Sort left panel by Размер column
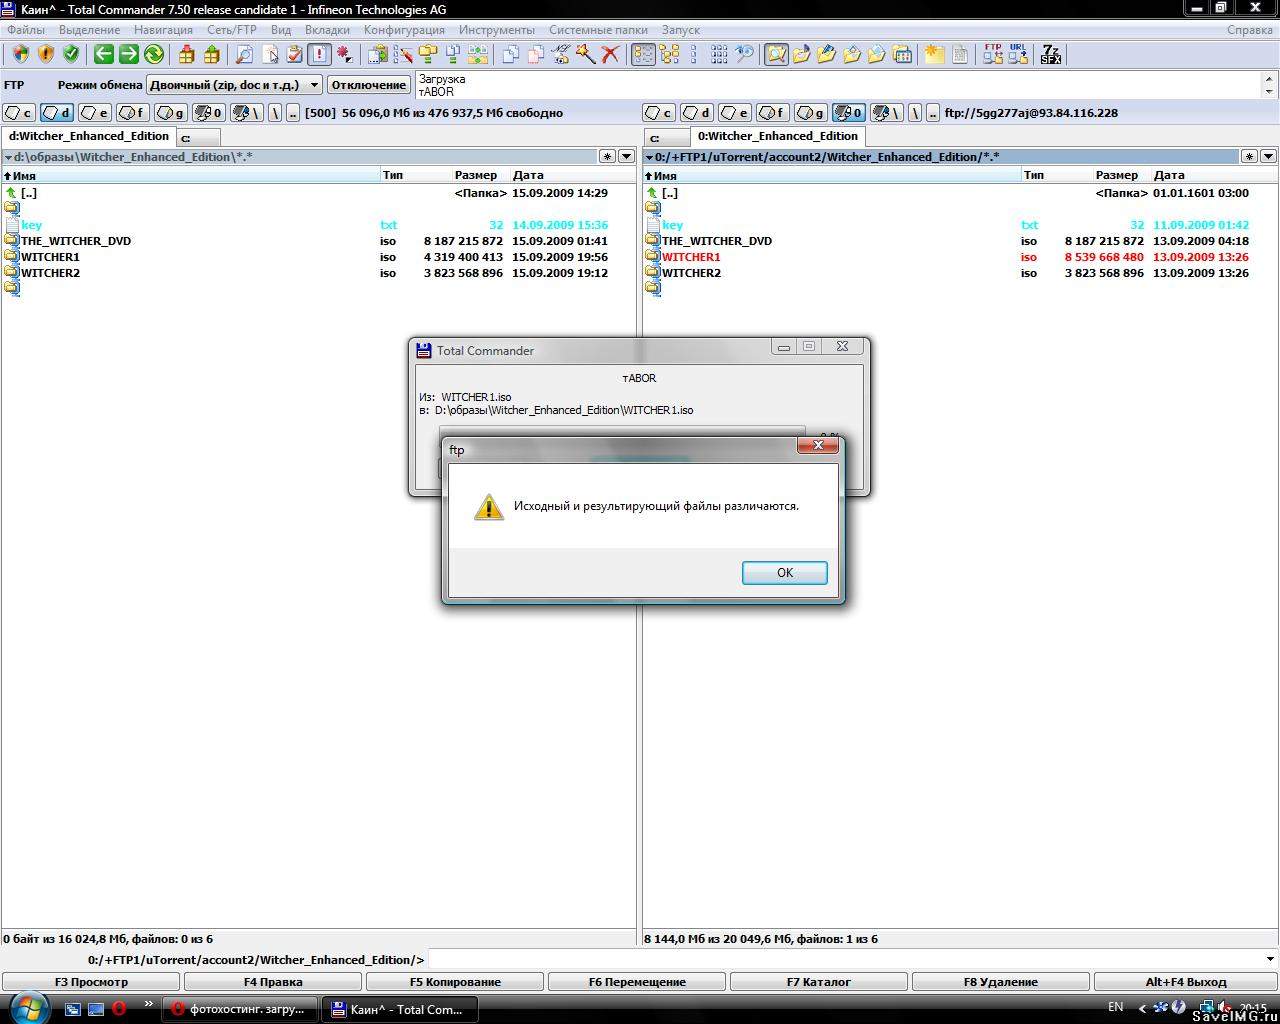The height and width of the screenshot is (1024, 1280). tap(475, 175)
